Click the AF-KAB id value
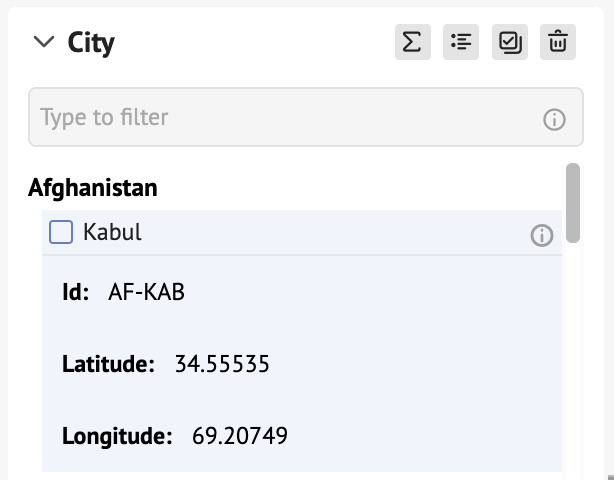 (146, 292)
